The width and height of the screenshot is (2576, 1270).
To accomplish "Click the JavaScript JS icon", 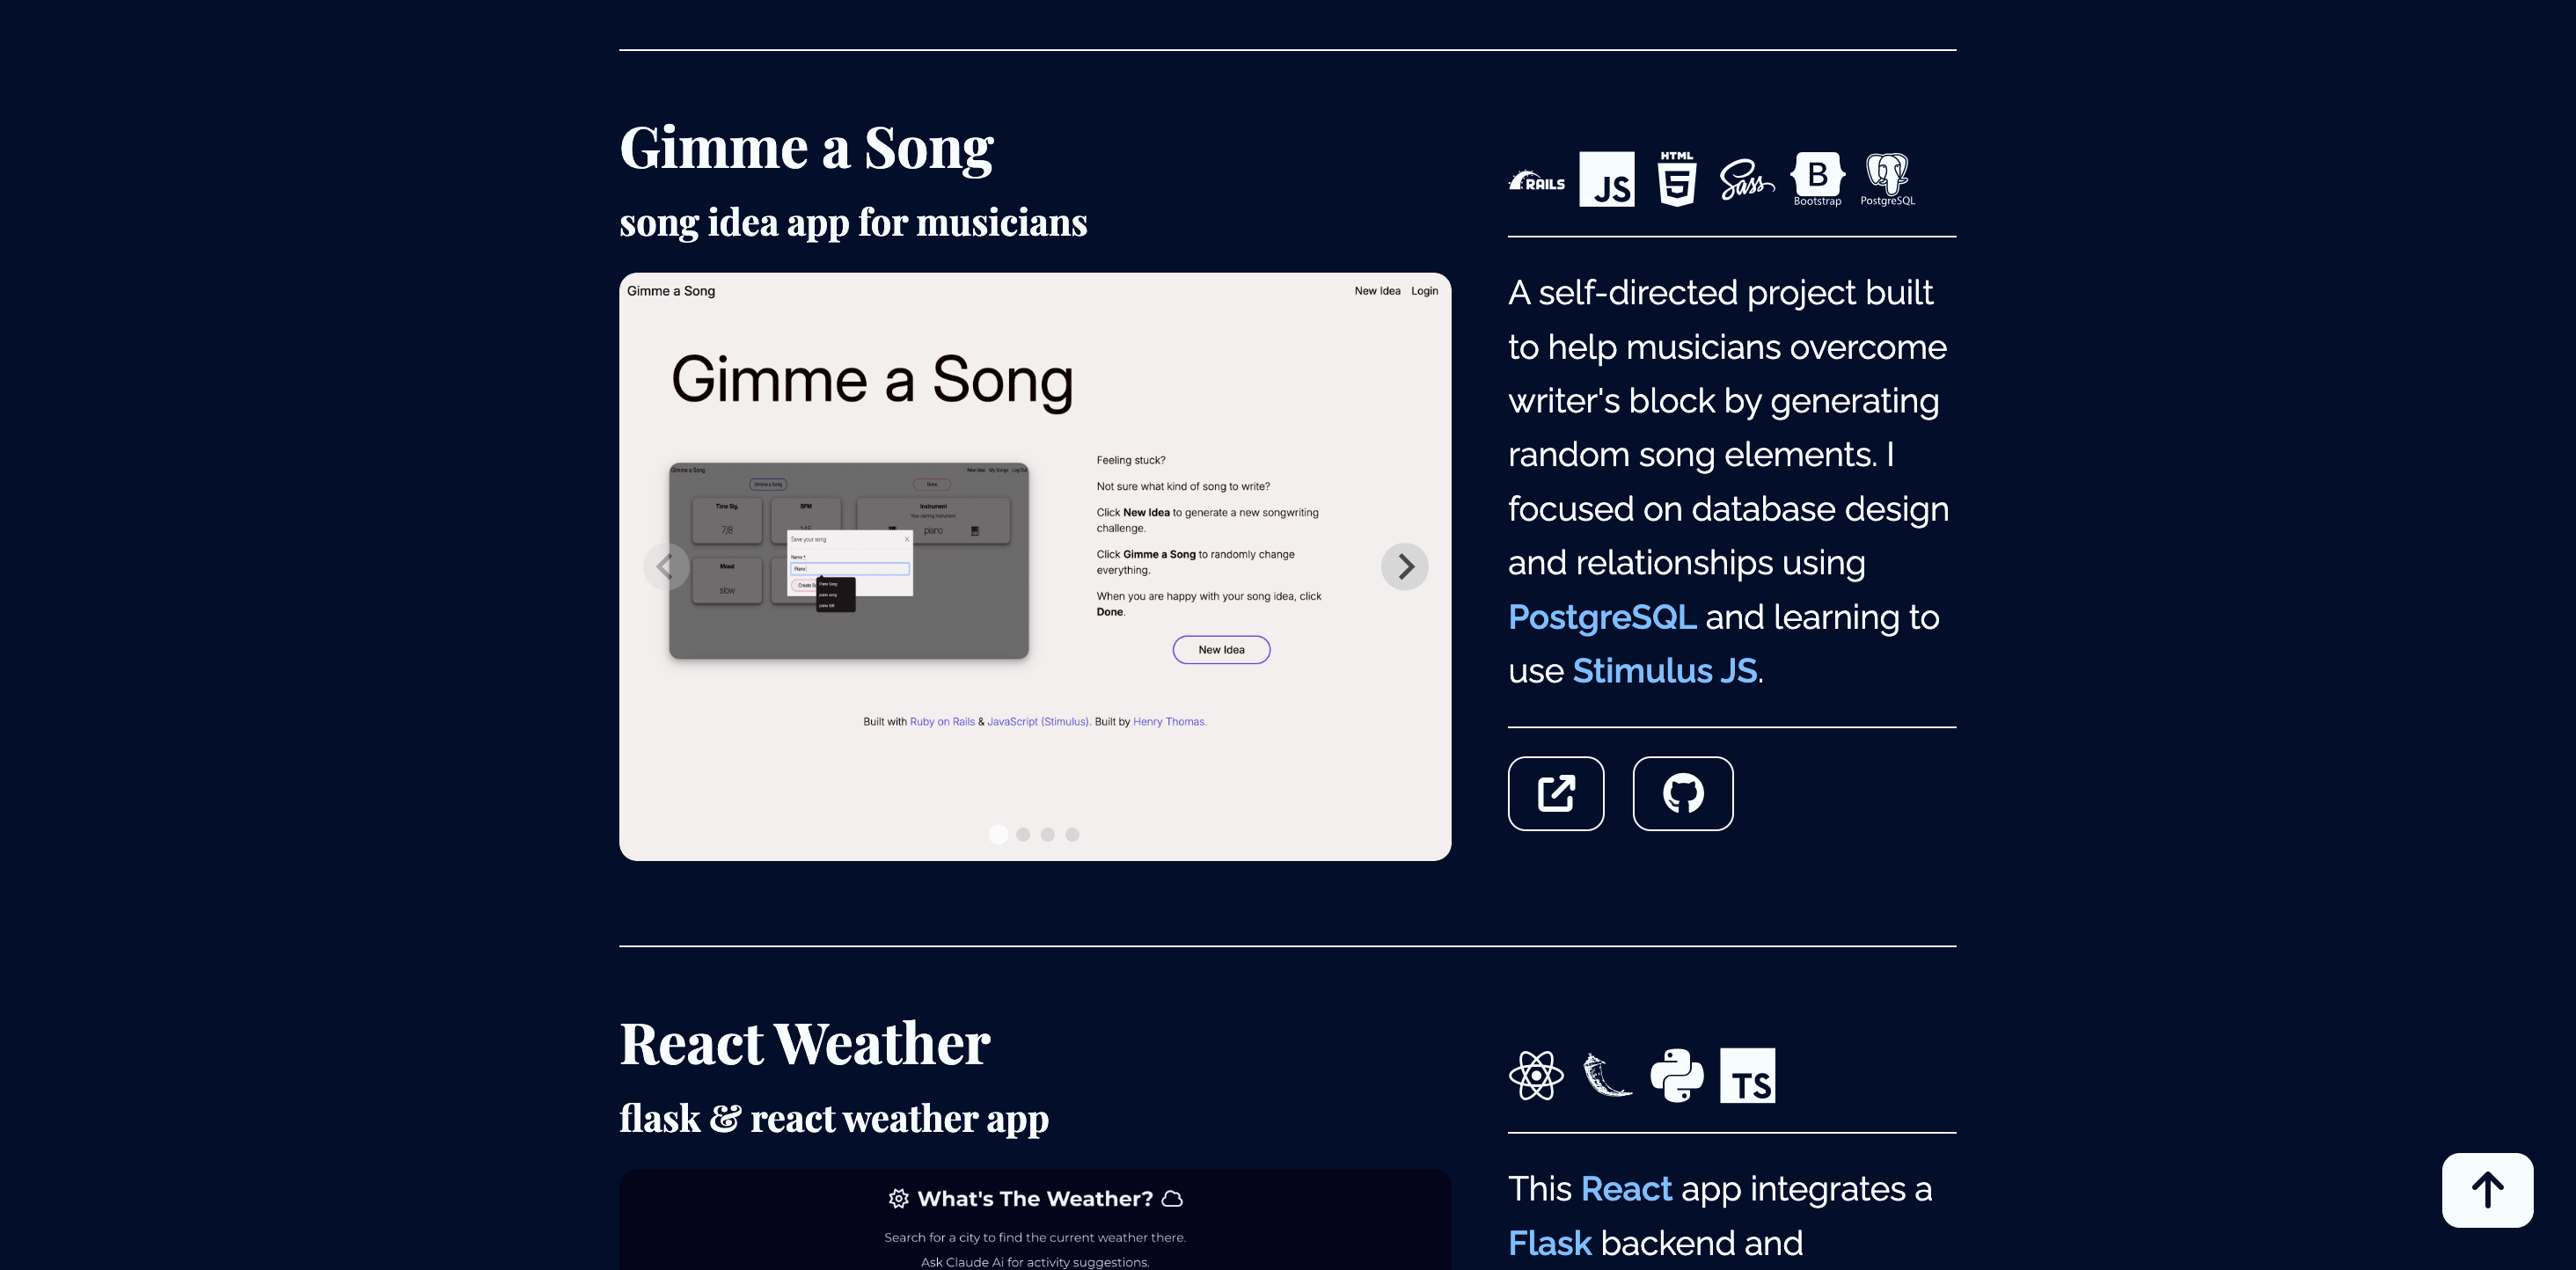I will point(1606,180).
